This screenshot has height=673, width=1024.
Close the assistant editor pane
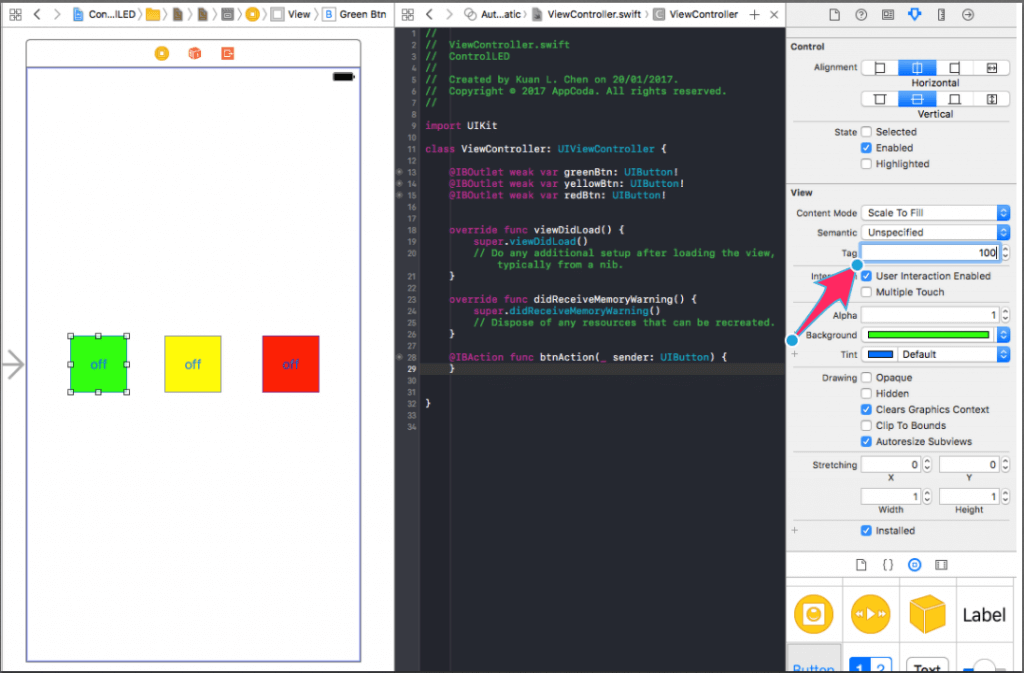[x=774, y=14]
